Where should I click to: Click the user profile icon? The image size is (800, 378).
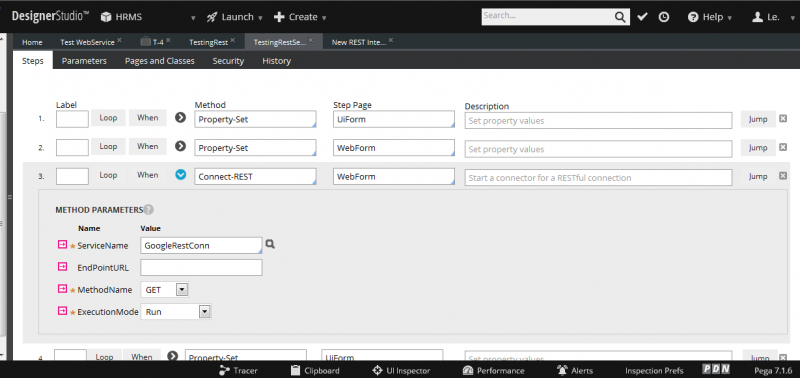coord(757,17)
